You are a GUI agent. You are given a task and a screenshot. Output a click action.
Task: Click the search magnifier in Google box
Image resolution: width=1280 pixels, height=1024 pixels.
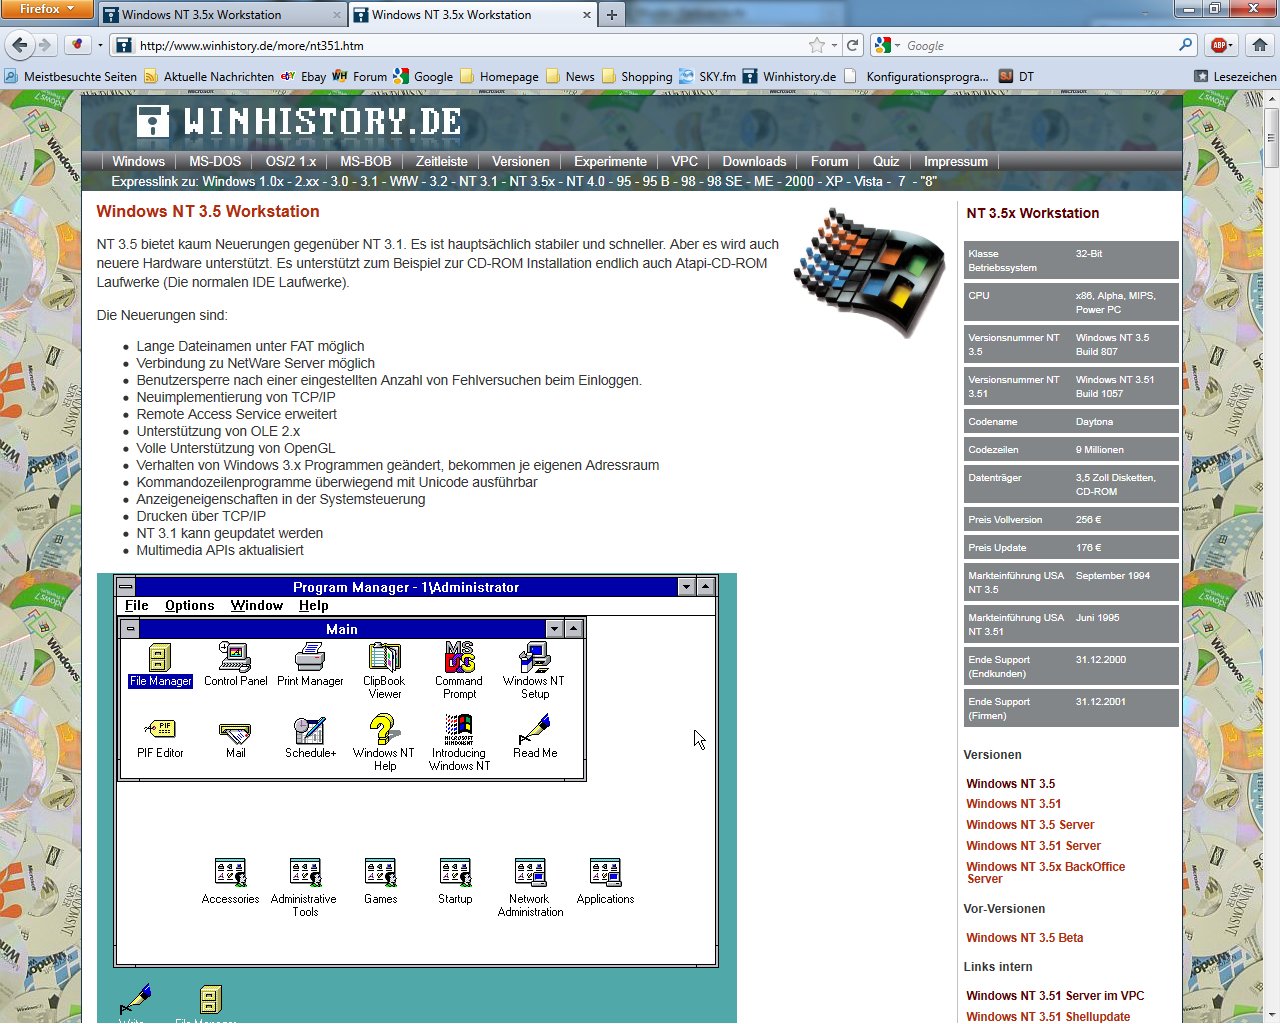1185,45
